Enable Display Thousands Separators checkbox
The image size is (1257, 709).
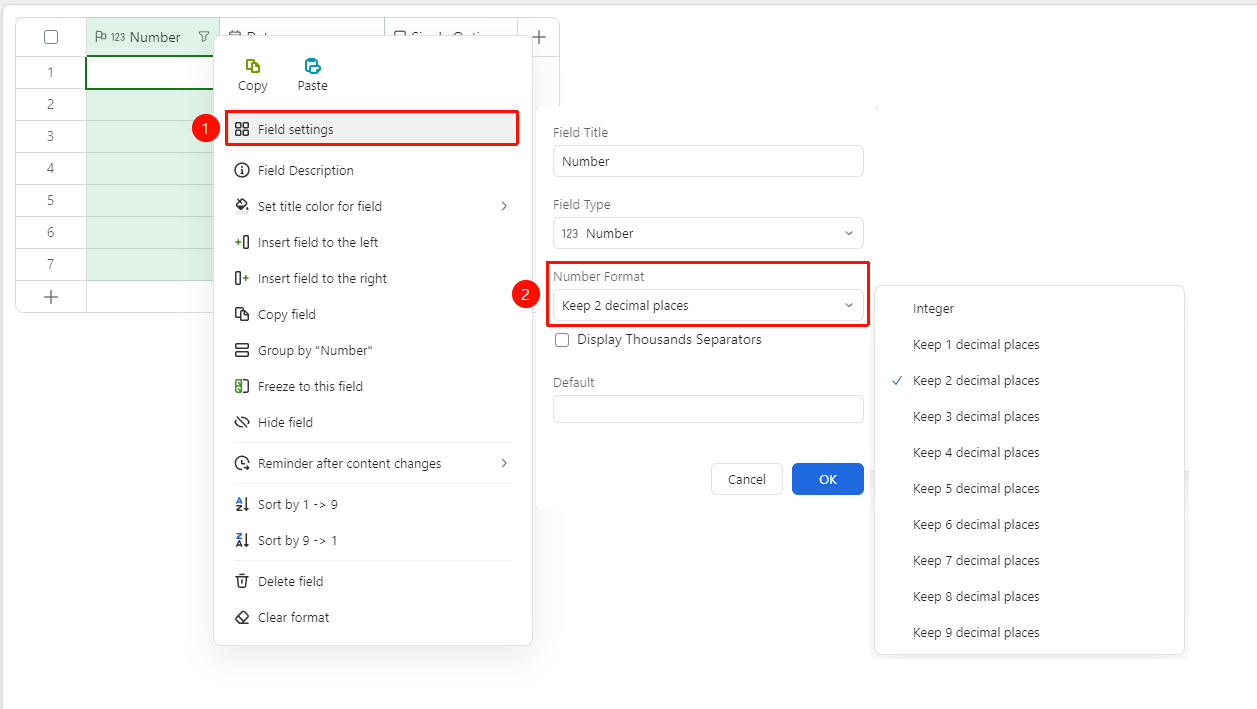pos(563,340)
